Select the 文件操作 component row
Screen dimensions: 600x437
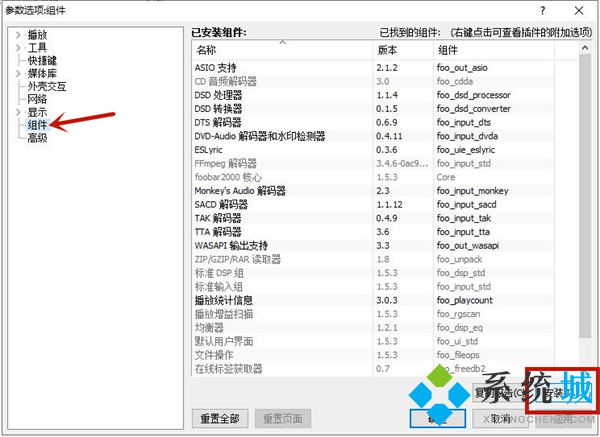coord(373,355)
